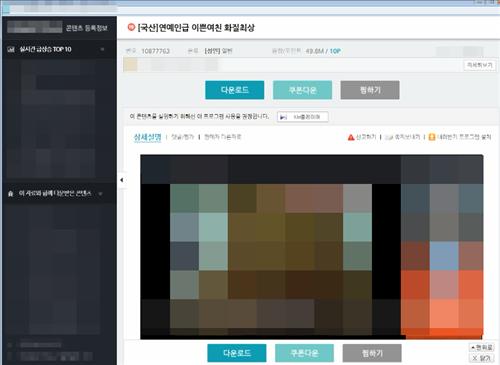Click the orange download program install icon
Viewport: 500px width, 365px height.
coord(432,137)
